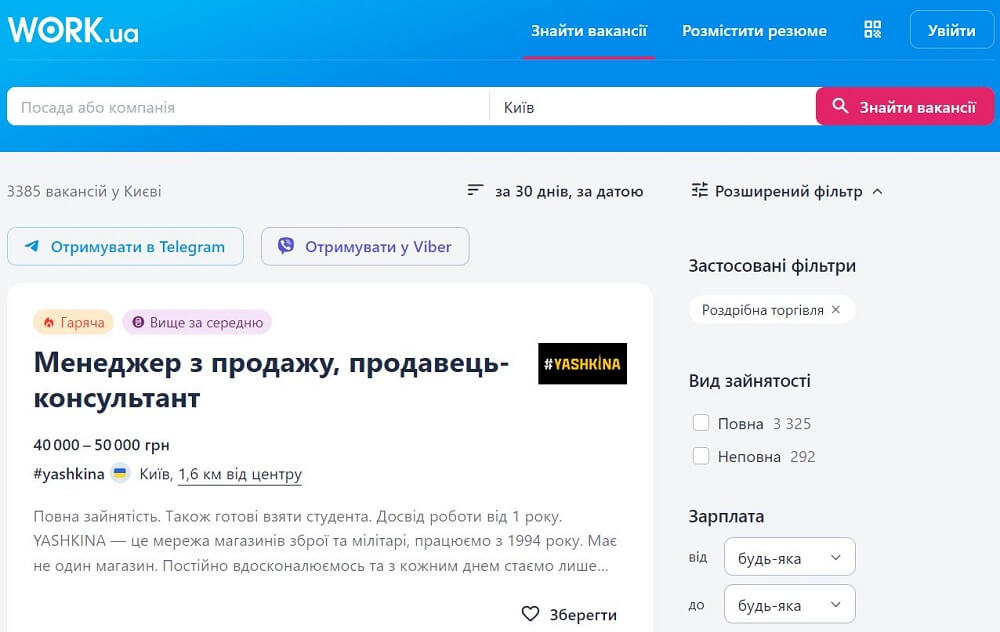Check the Повна employment checkbox
This screenshot has height=632, width=1000.
coord(701,423)
